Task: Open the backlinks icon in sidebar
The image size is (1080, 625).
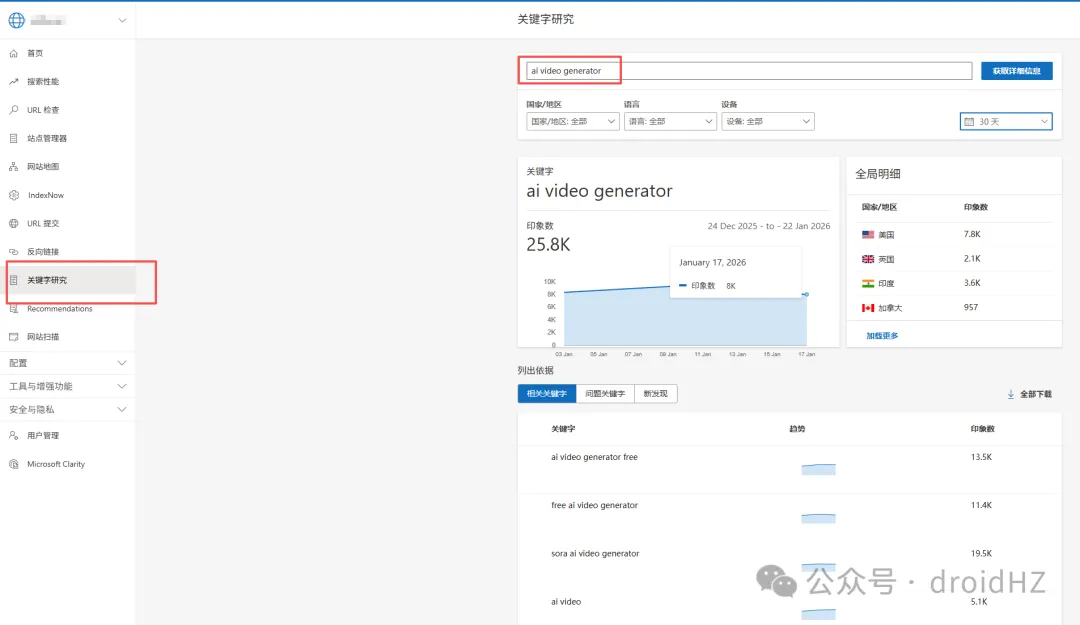Action: (14, 252)
